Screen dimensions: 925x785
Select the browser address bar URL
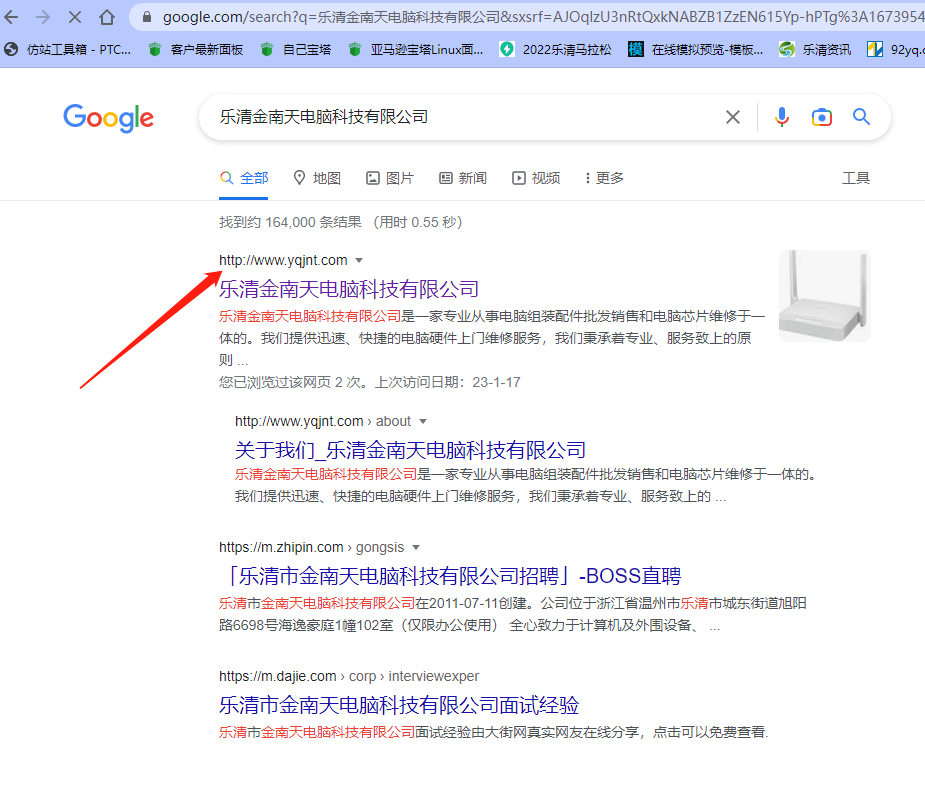(x=543, y=17)
